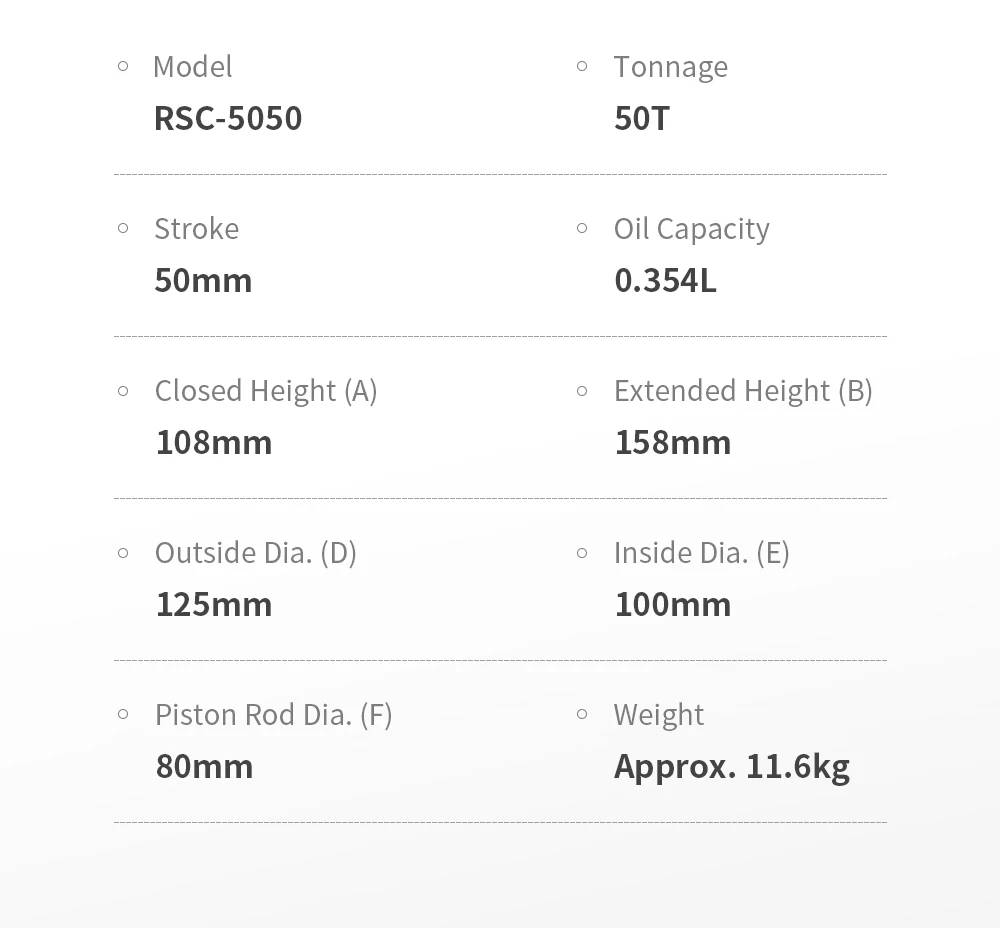1000x928 pixels.
Task: Select the 80mm piston rod value
Action: [204, 767]
